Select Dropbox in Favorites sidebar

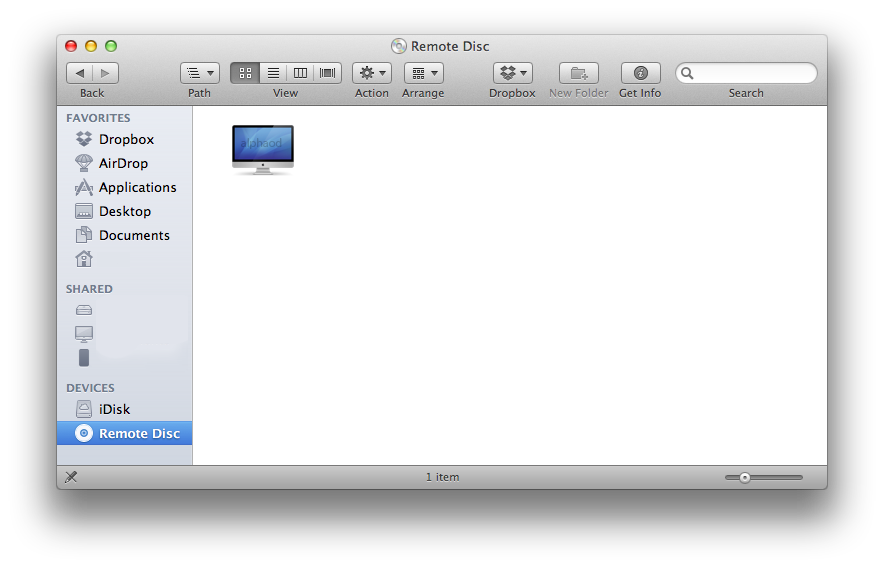[125, 139]
